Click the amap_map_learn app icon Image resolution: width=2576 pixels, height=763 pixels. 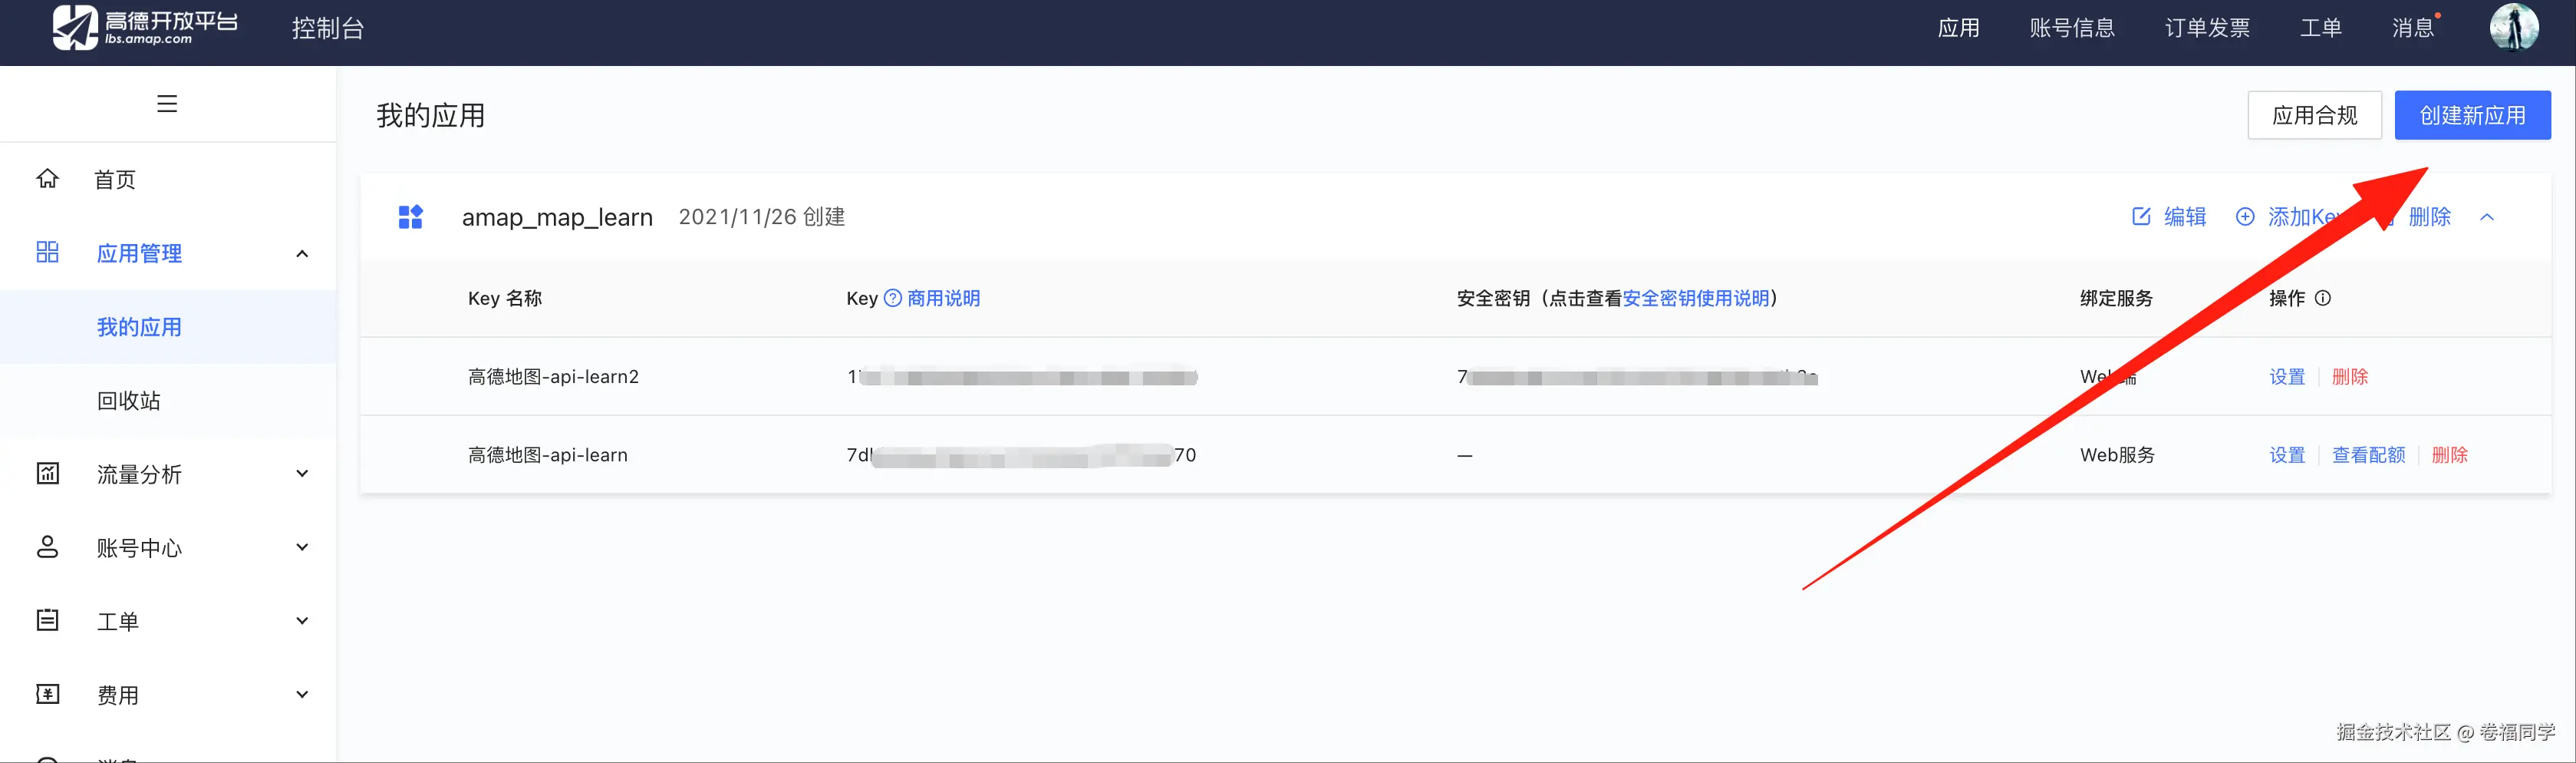tap(411, 217)
